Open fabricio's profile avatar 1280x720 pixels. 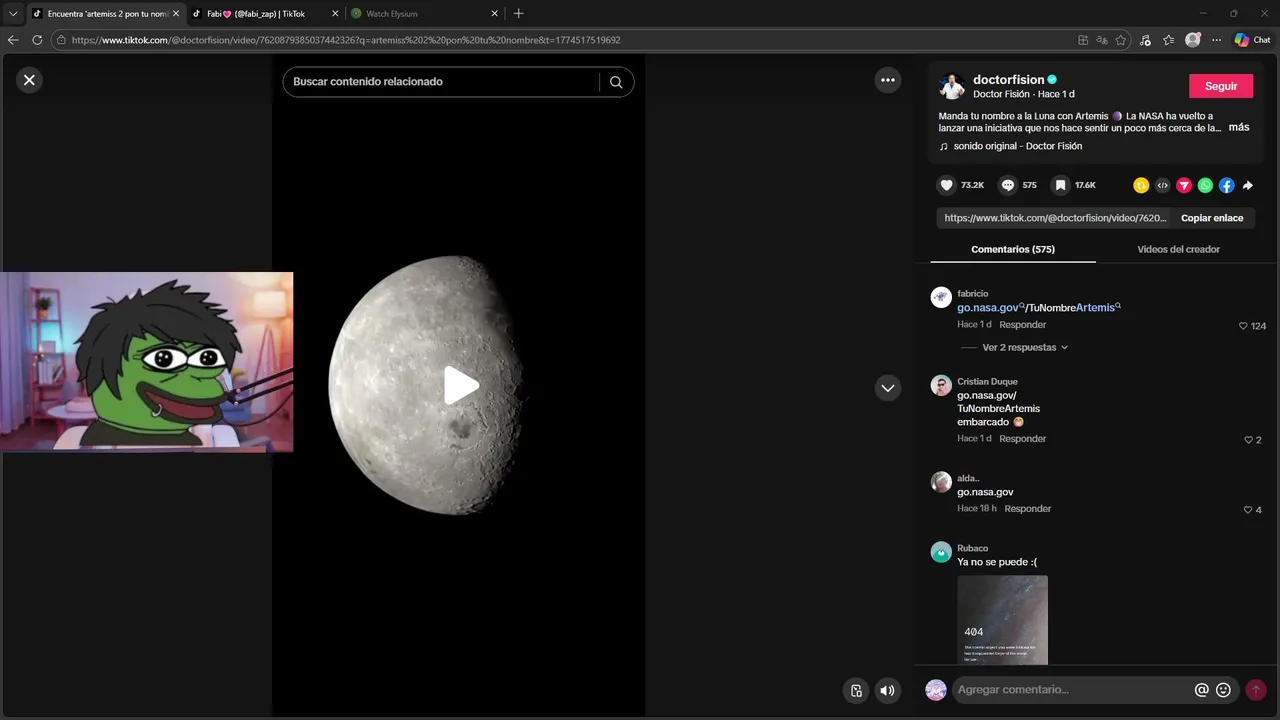tap(941, 297)
